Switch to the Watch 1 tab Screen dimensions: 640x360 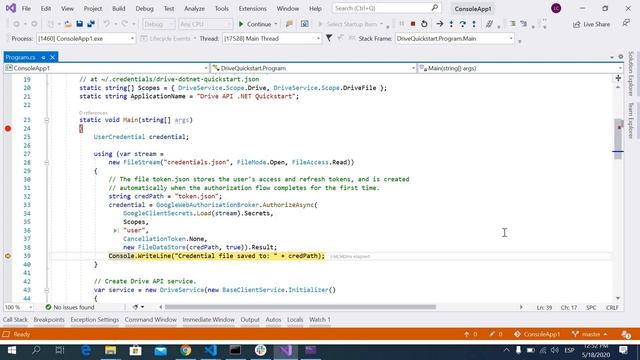pos(320,320)
